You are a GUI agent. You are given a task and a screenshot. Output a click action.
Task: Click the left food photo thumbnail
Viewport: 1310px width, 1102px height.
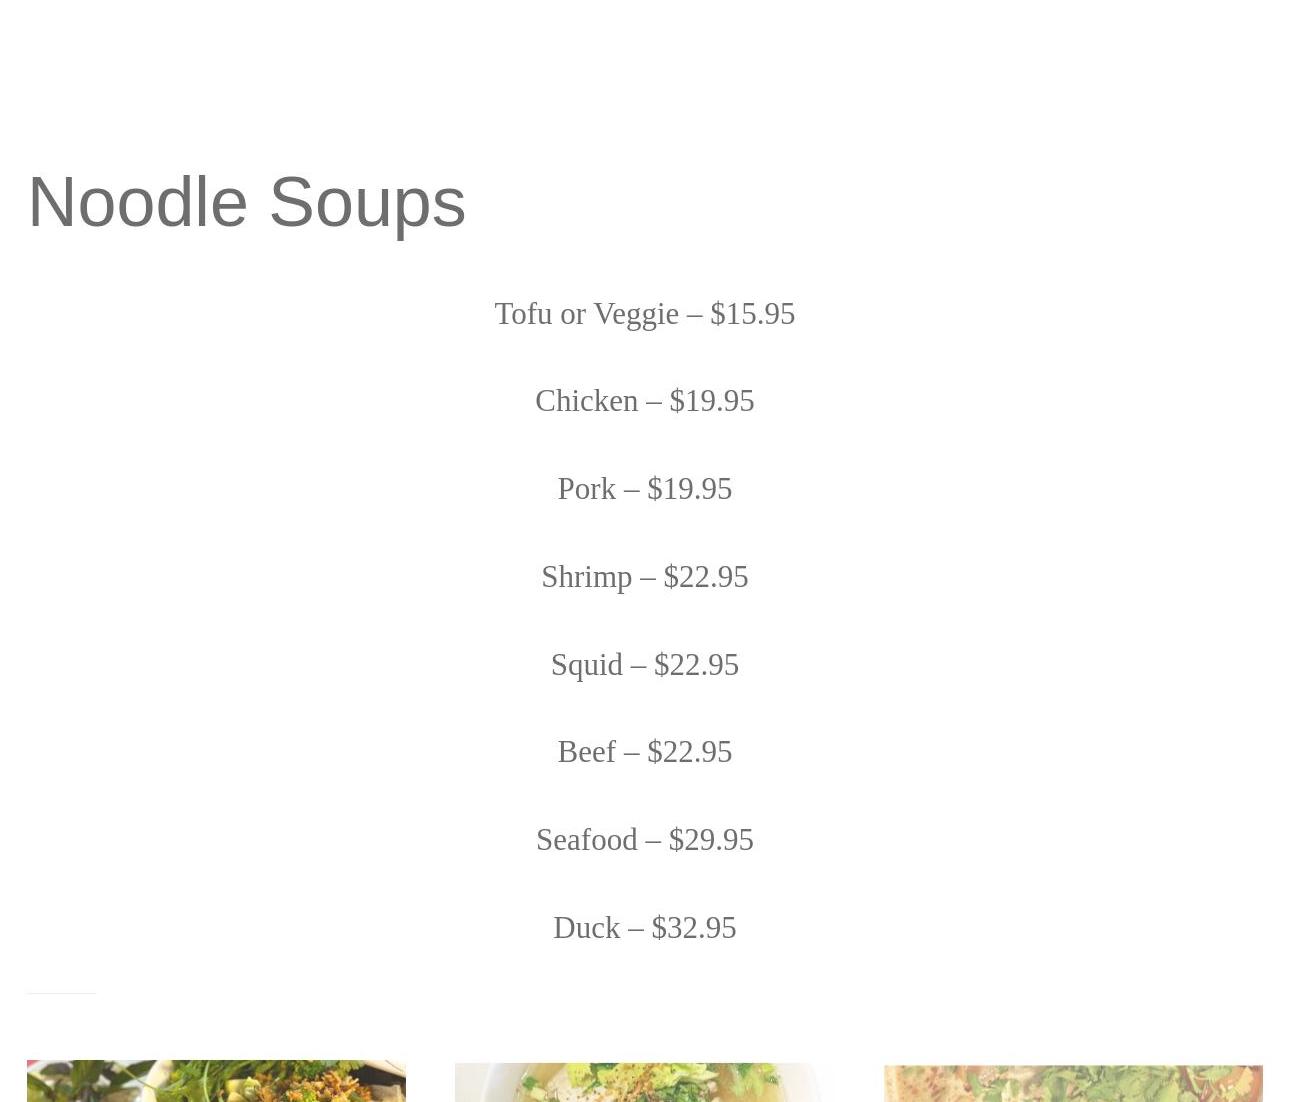(216, 1081)
